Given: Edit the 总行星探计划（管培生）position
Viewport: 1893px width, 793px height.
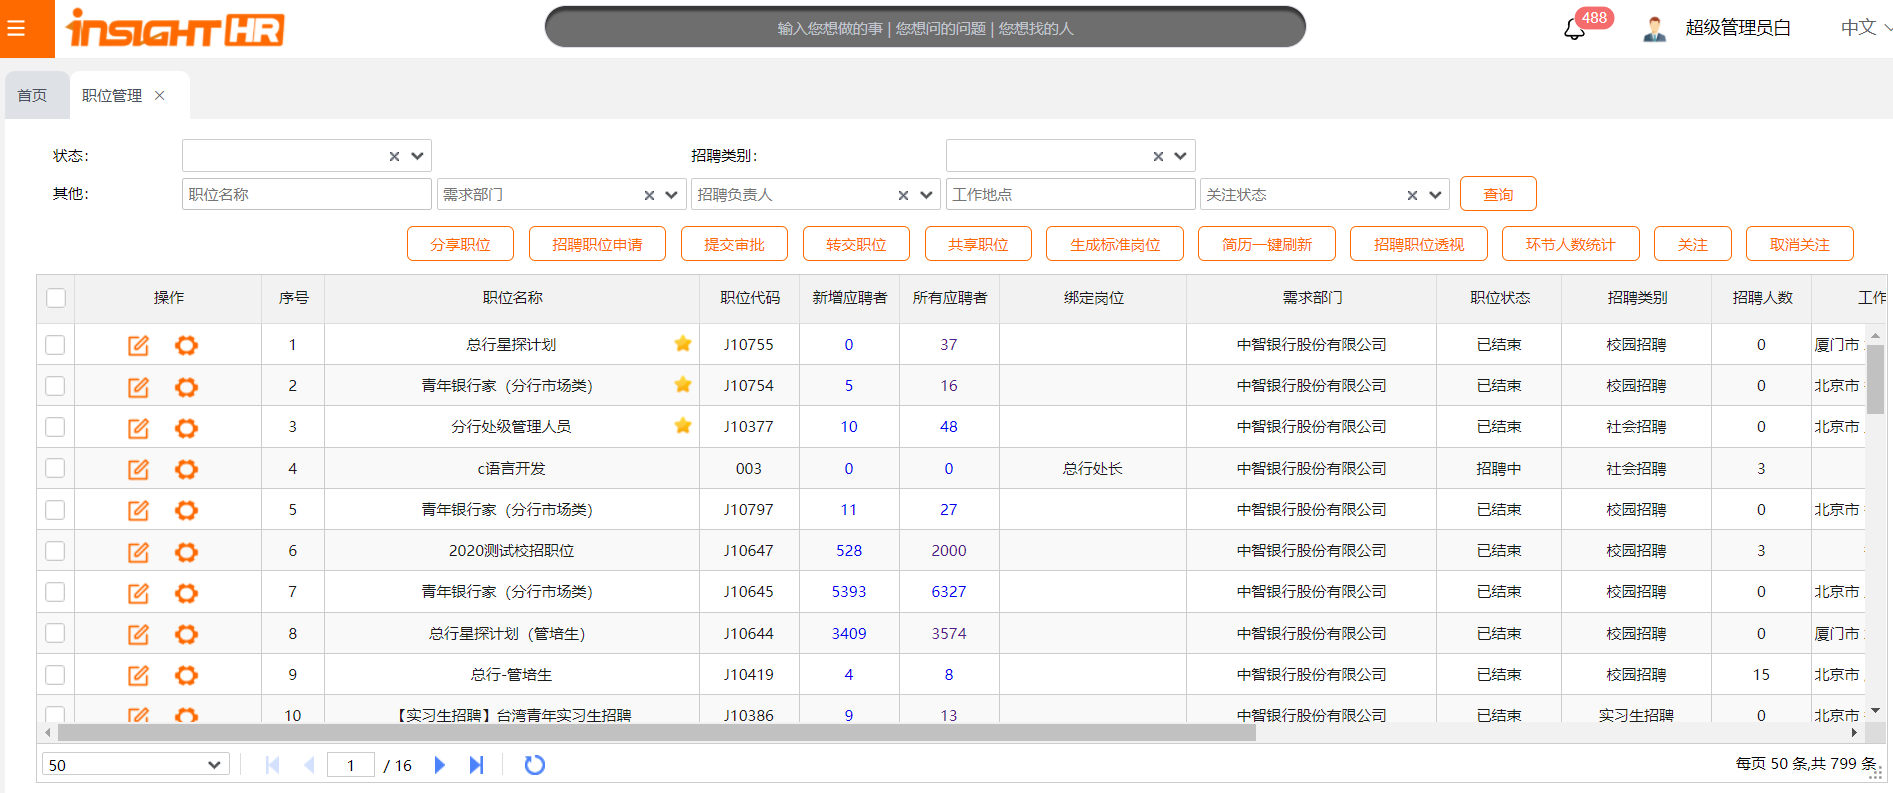Looking at the screenshot, I should (138, 634).
